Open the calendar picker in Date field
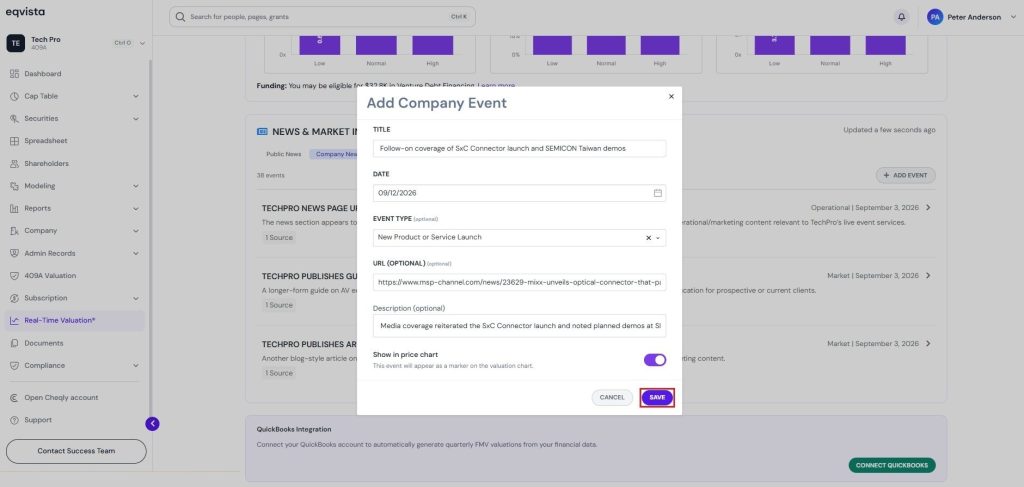Image resolution: width=1024 pixels, height=487 pixels. click(x=658, y=193)
